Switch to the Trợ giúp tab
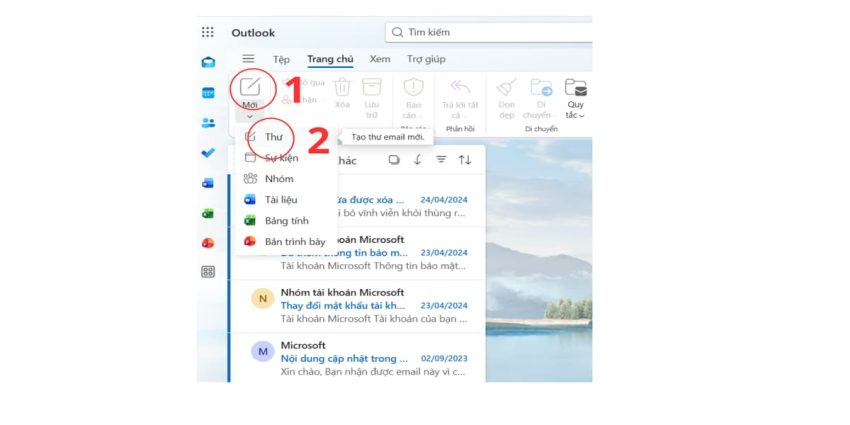This screenshot has height=425, width=850. pos(426,59)
